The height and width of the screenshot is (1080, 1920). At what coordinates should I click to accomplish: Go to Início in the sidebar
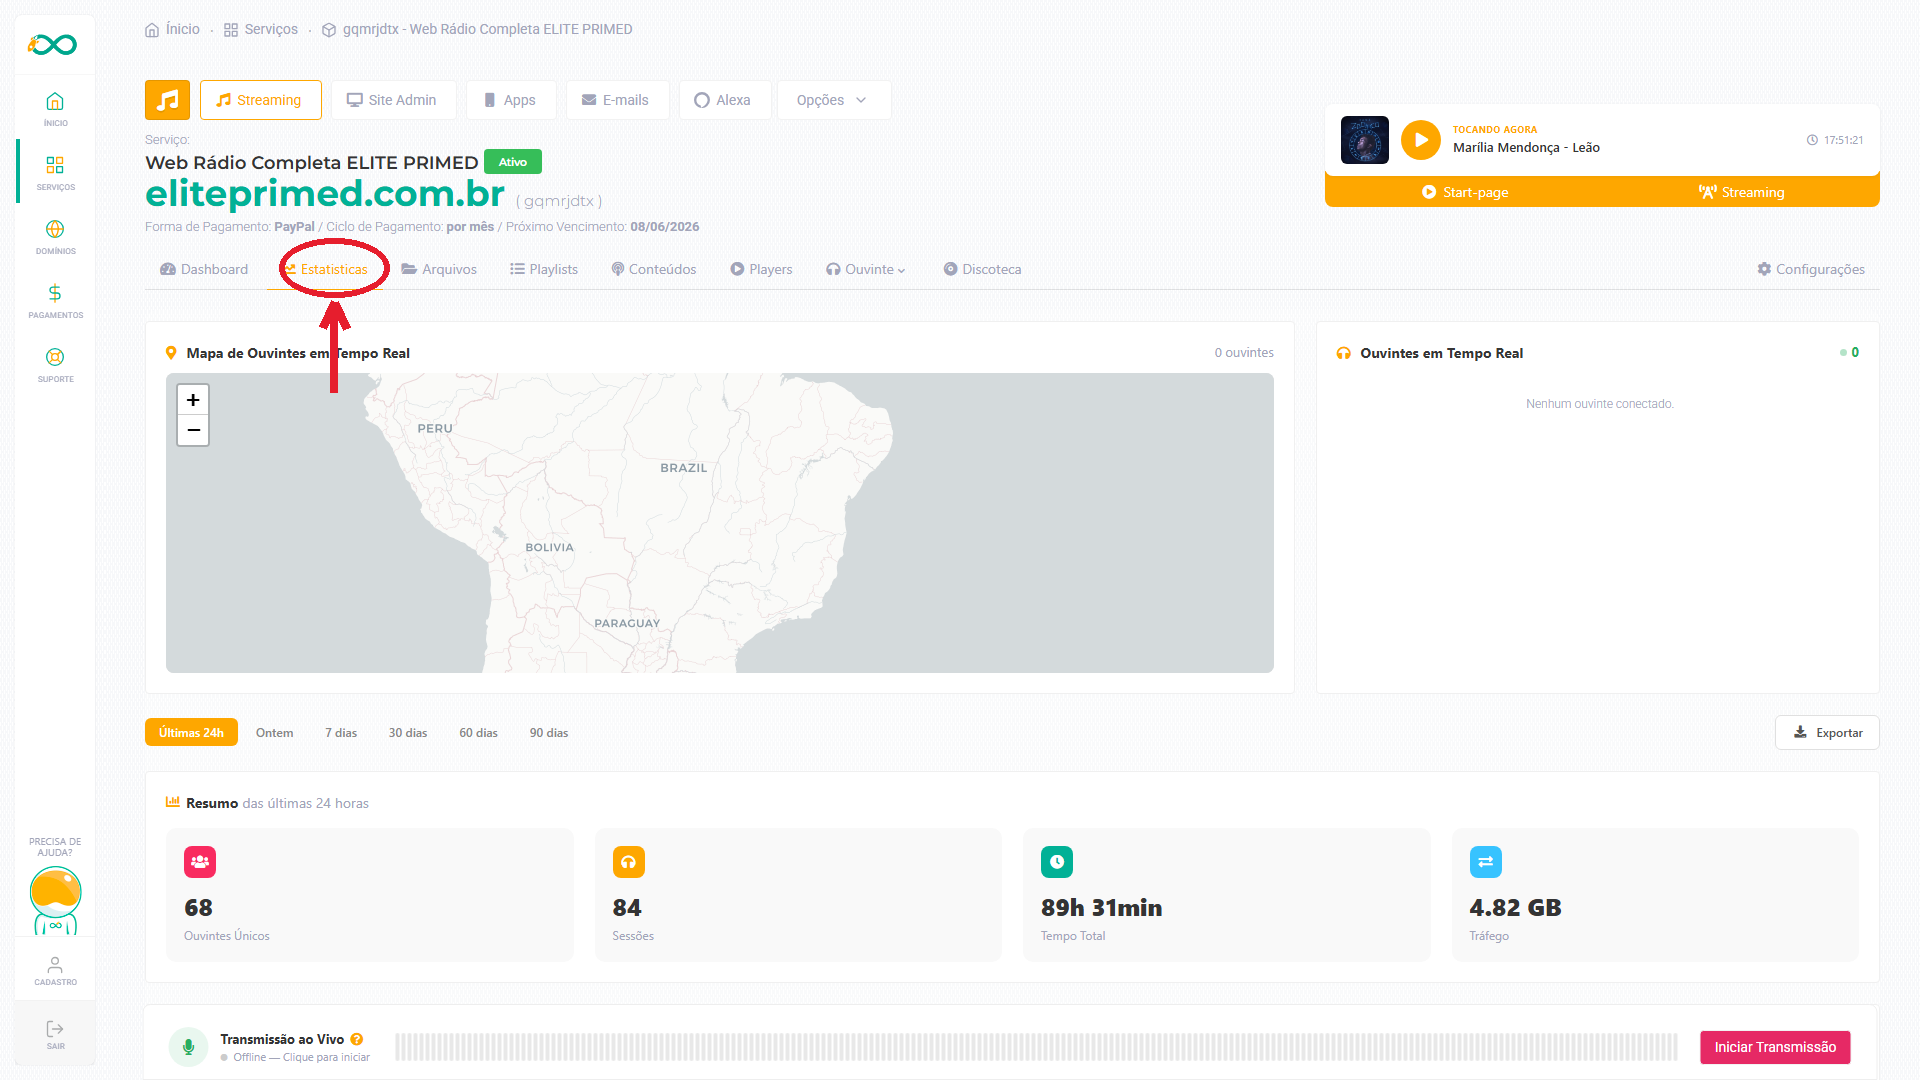point(55,108)
